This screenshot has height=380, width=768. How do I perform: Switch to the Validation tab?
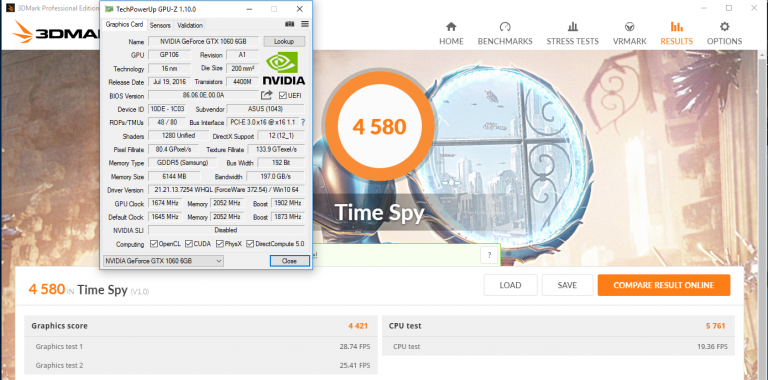[x=190, y=25]
